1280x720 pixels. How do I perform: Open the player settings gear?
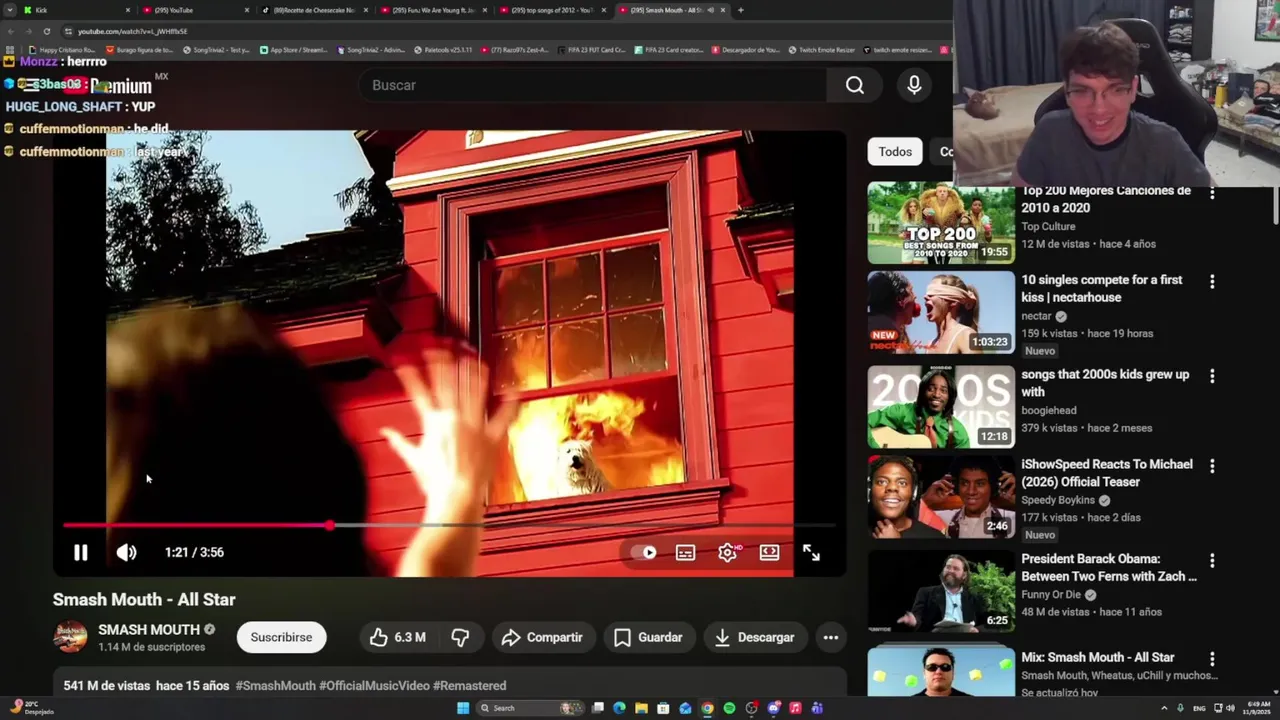728,552
